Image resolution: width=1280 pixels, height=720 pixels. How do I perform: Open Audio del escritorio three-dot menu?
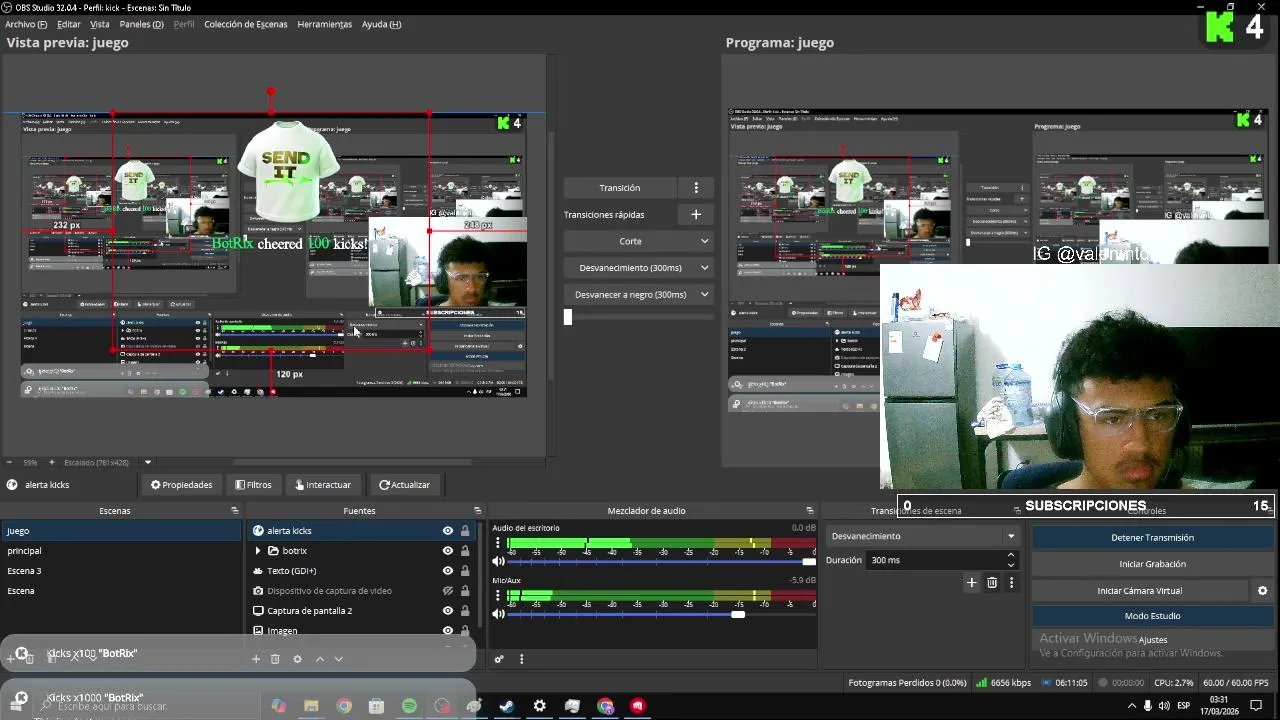pos(498,543)
